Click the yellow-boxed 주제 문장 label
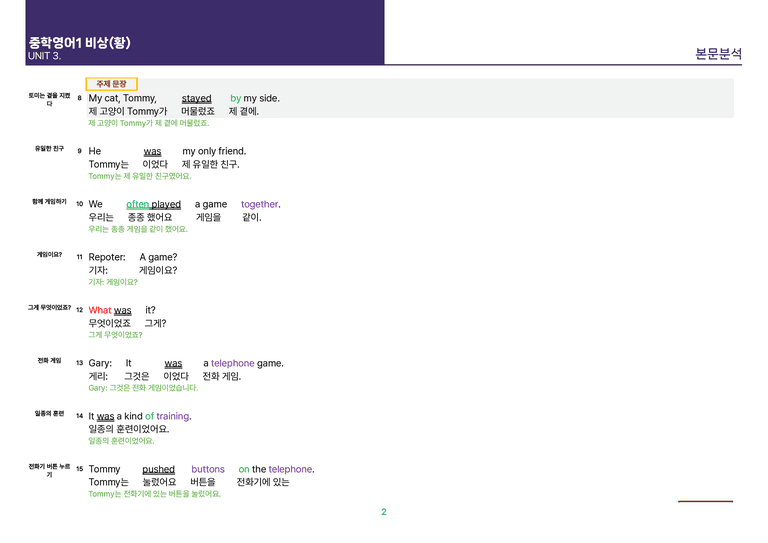Viewport: 768px width, 543px height. click(x=112, y=84)
